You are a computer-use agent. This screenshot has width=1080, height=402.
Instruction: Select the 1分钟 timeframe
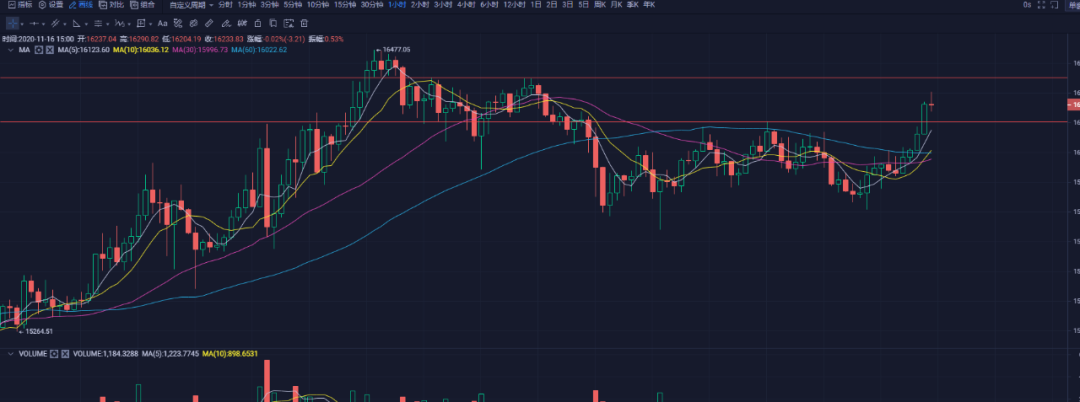pyautogui.click(x=246, y=4)
